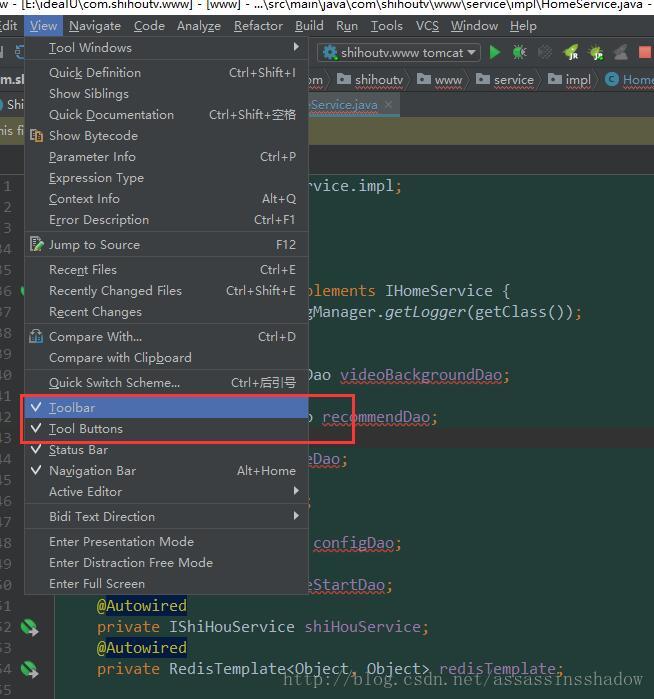Open the Refactor menu
Image resolution: width=654 pixels, height=699 pixels.
[x=258, y=26]
